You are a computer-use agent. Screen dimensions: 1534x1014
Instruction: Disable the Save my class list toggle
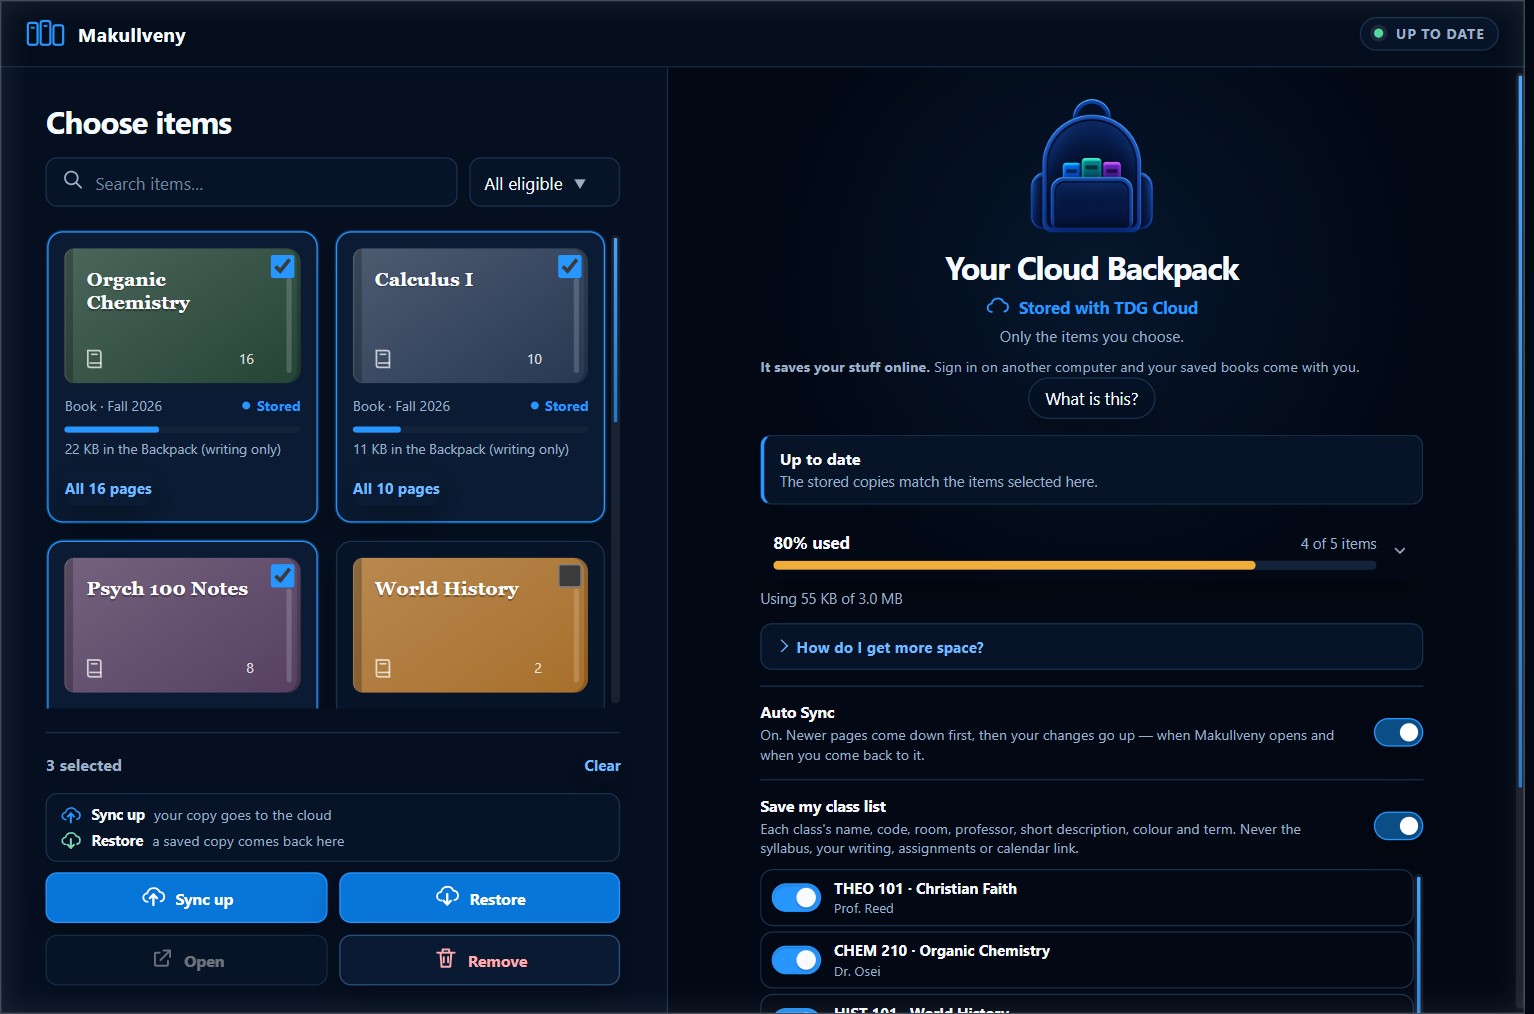coord(1398,826)
